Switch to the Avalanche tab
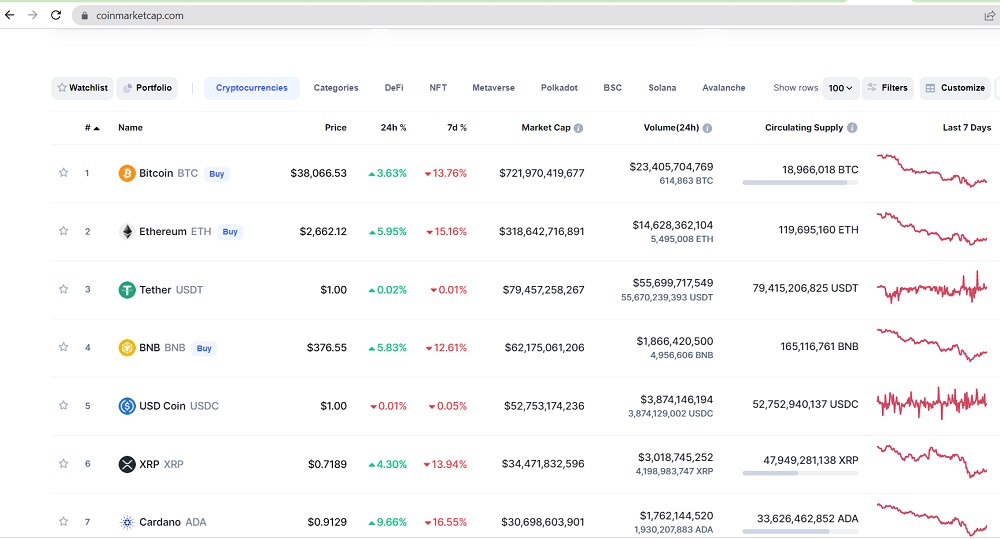1000x539 pixels. point(723,88)
